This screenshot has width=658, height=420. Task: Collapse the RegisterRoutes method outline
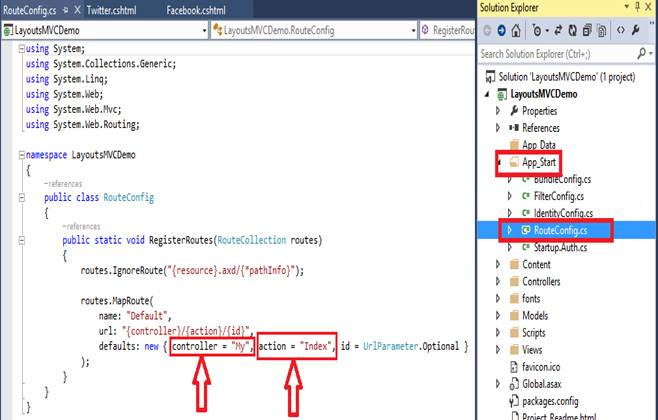point(22,240)
